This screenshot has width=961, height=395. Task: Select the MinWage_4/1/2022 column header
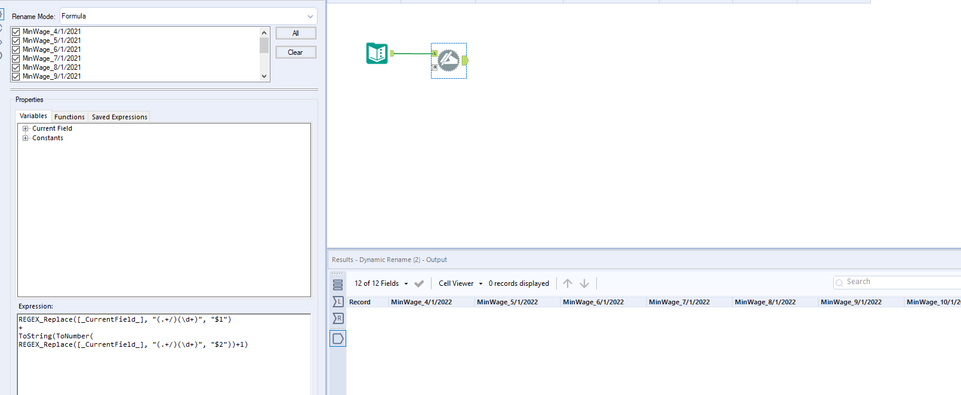tap(431, 302)
